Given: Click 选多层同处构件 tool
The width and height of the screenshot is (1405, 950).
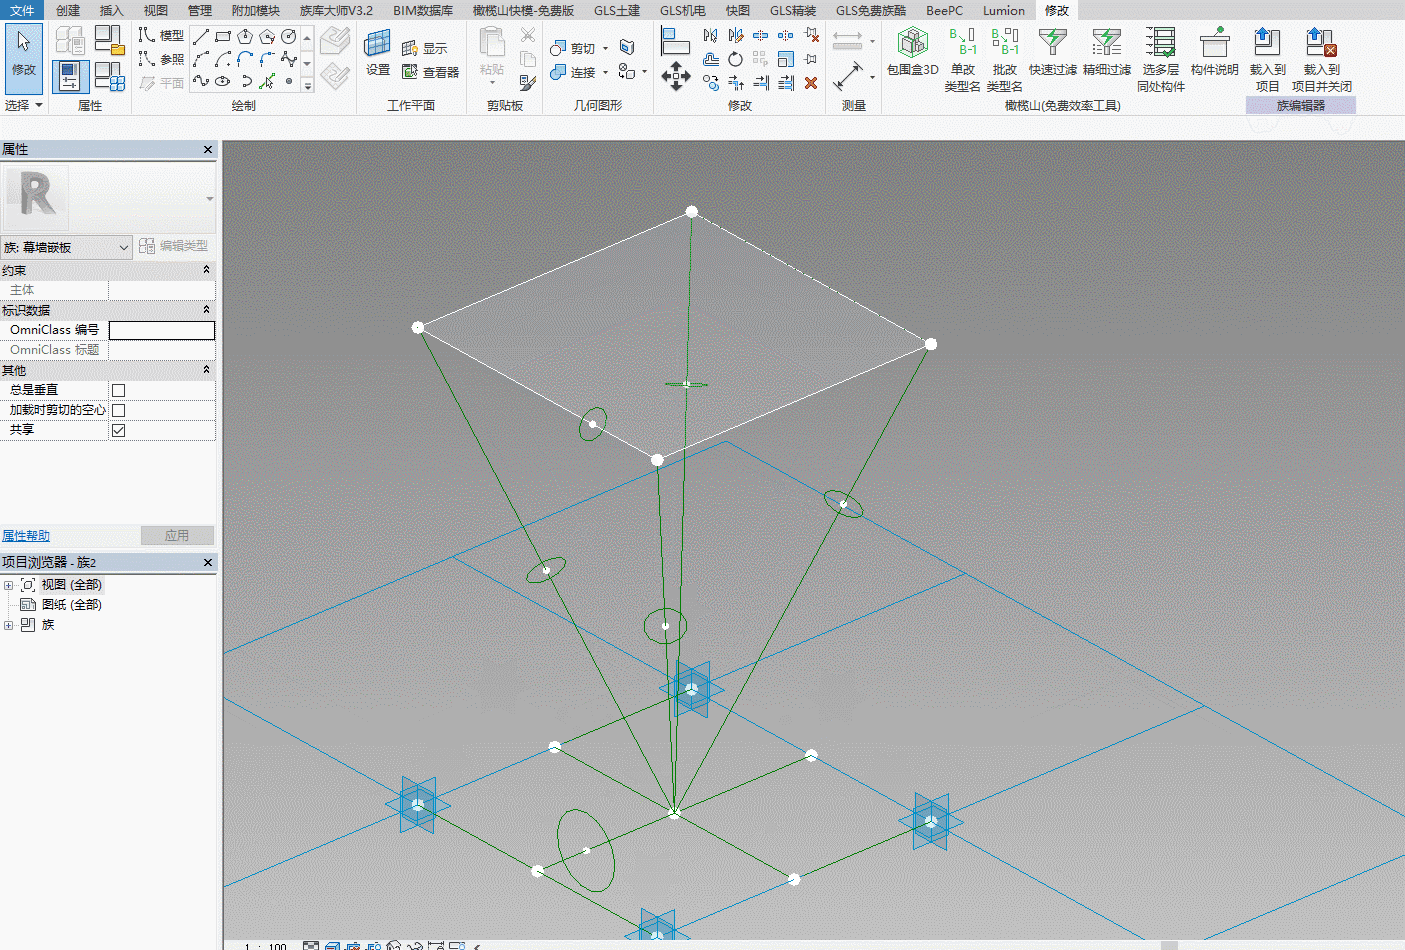Looking at the screenshot, I should pos(1160,60).
